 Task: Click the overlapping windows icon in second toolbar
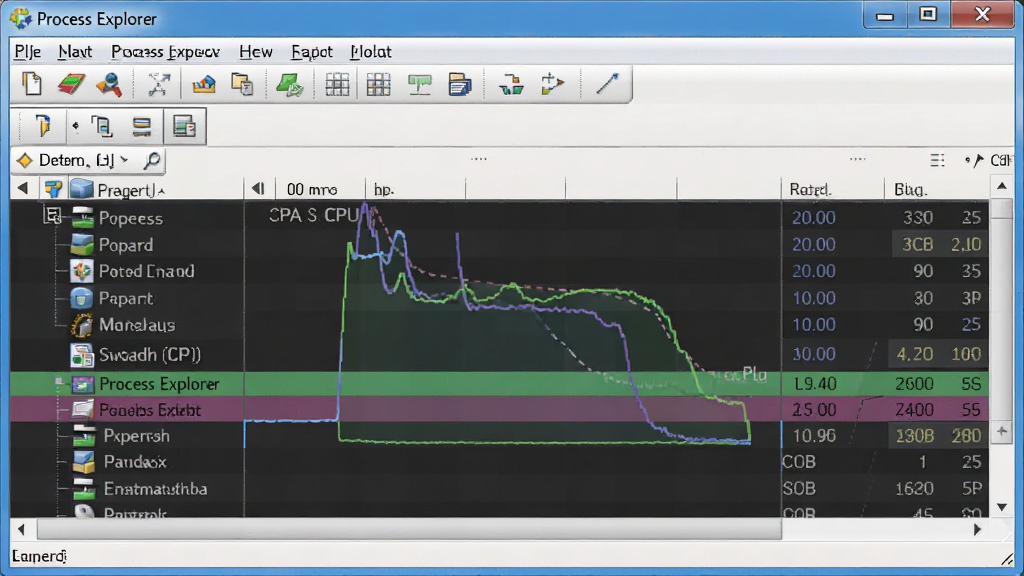point(102,125)
